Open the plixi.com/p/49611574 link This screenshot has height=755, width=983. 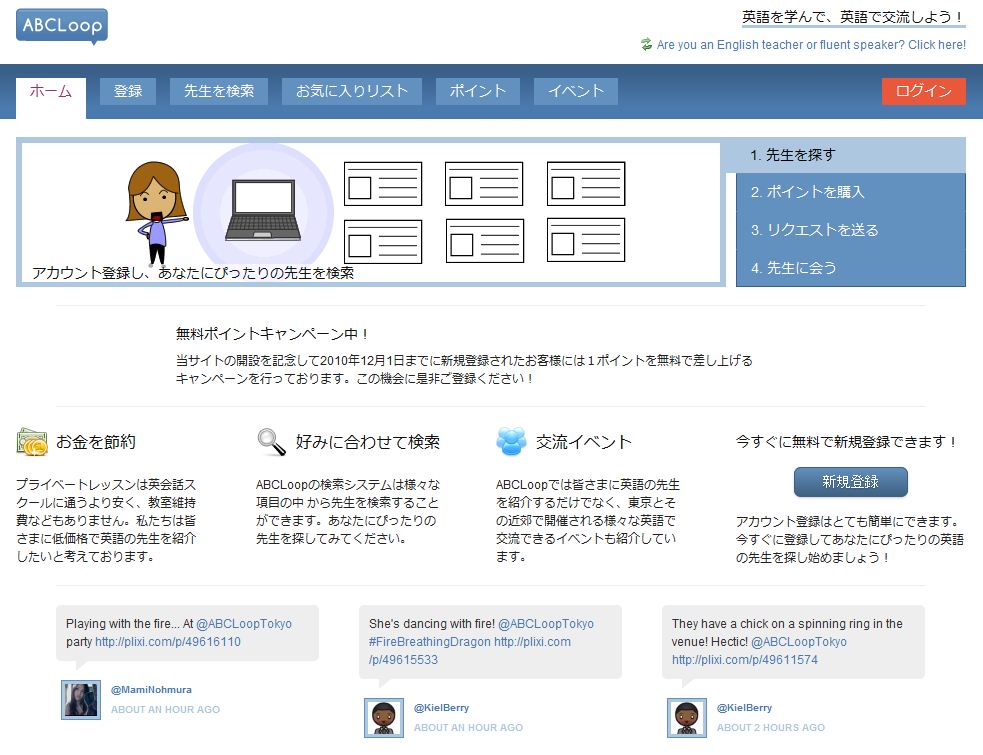(x=745, y=660)
